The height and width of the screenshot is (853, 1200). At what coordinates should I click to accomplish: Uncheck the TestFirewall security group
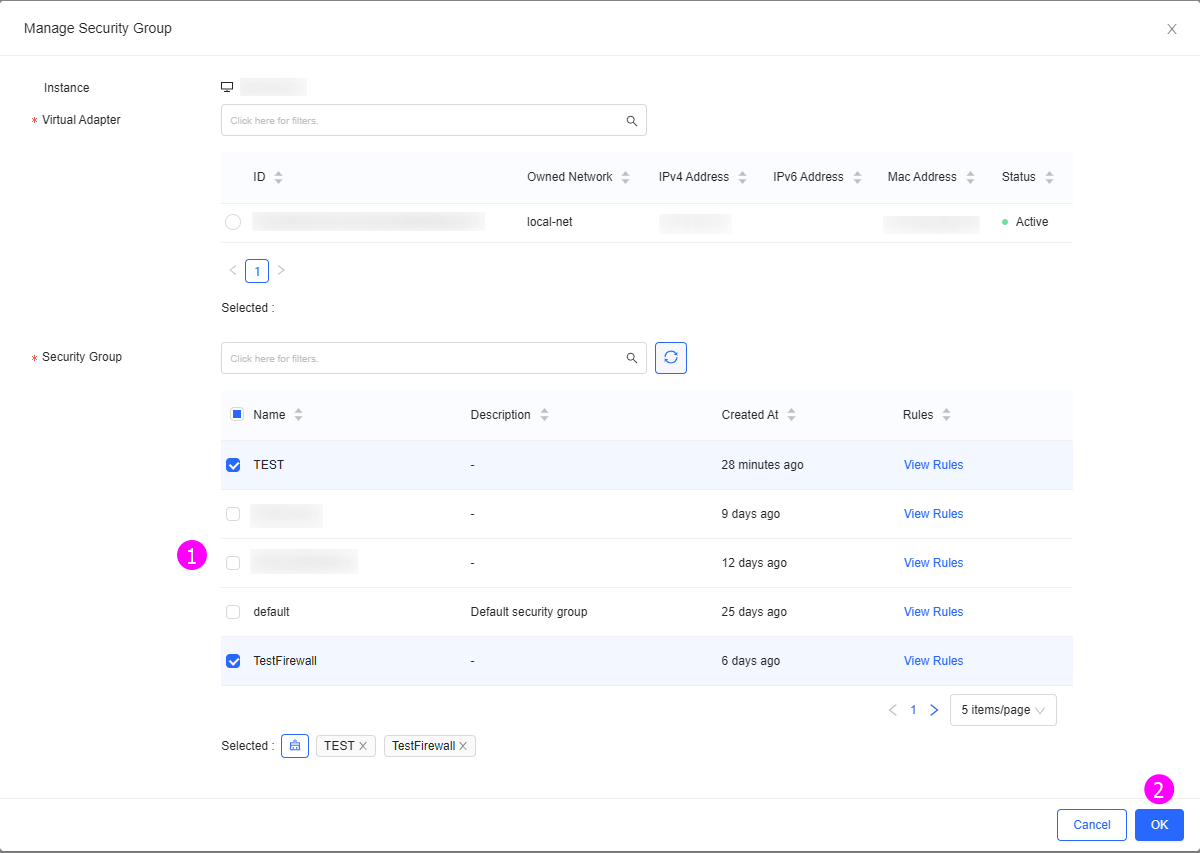tap(233, 661)
